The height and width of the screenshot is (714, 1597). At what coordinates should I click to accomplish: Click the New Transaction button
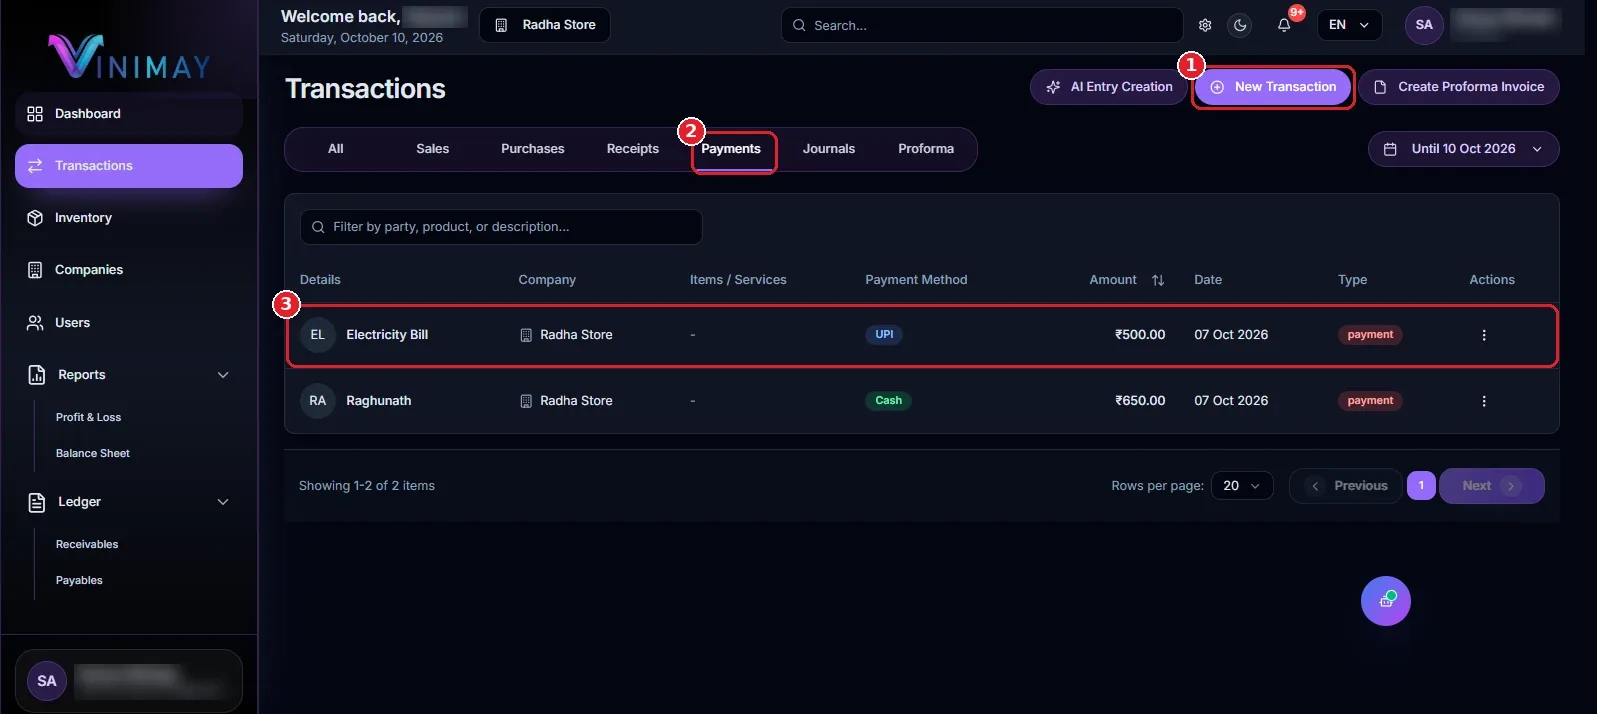[x=1273, y=87]
